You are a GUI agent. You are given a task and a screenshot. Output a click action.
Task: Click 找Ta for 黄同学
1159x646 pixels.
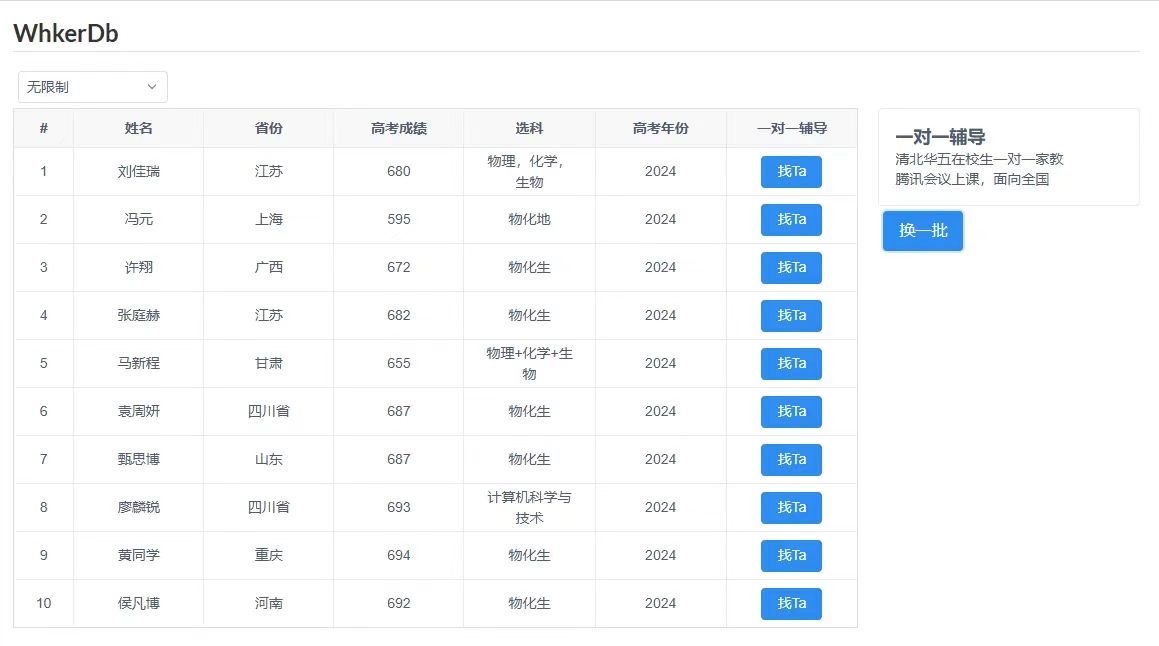(791, 556)
